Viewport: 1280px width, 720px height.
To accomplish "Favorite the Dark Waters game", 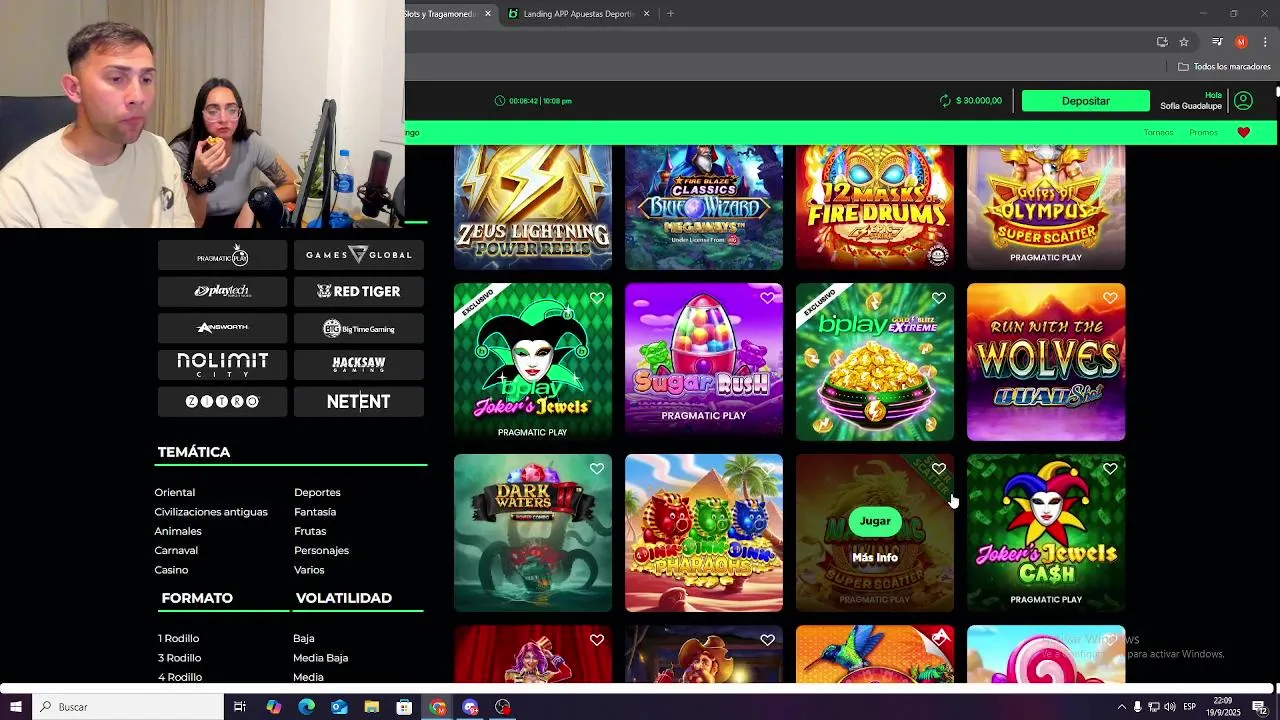I will coord(597,469).
